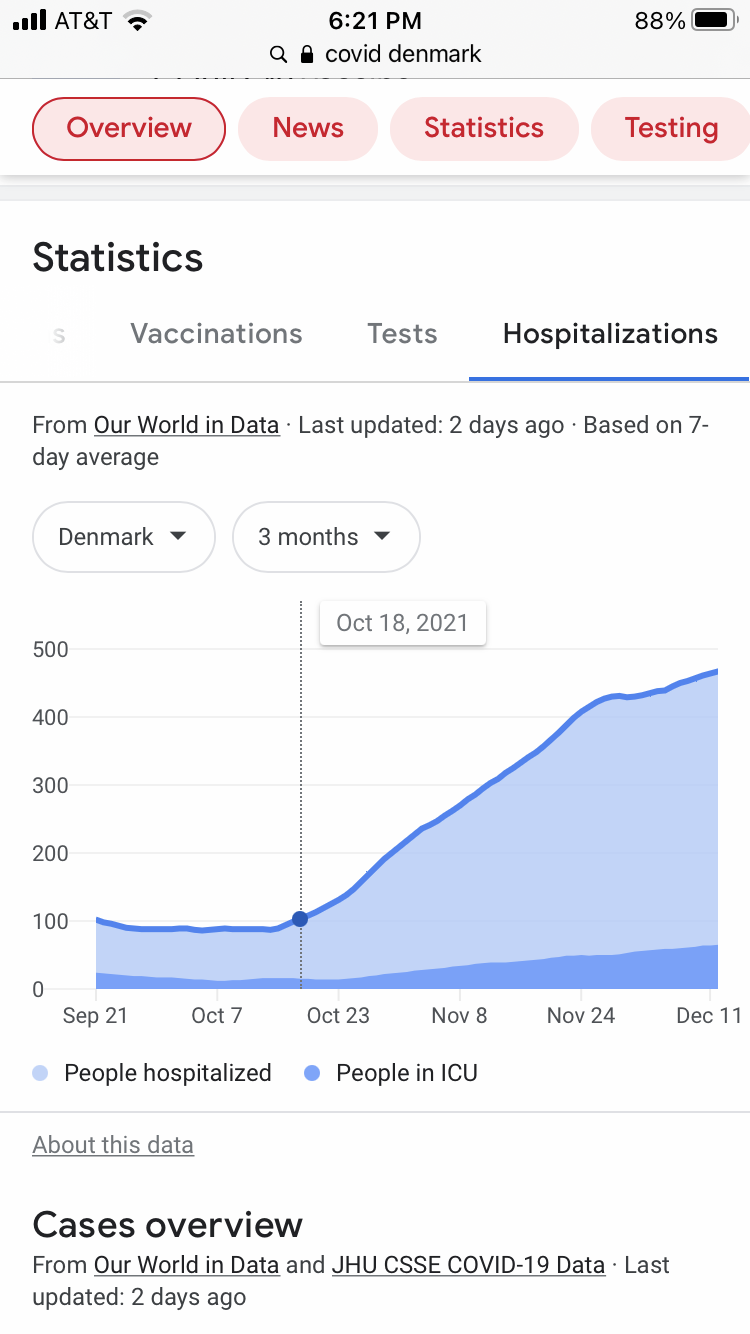
Task: Click the People hospitalized legend dot
Action: 40,1073
